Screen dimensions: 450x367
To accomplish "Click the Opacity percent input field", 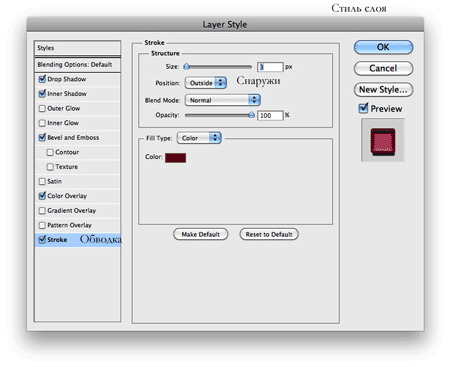I will point(270,116).
